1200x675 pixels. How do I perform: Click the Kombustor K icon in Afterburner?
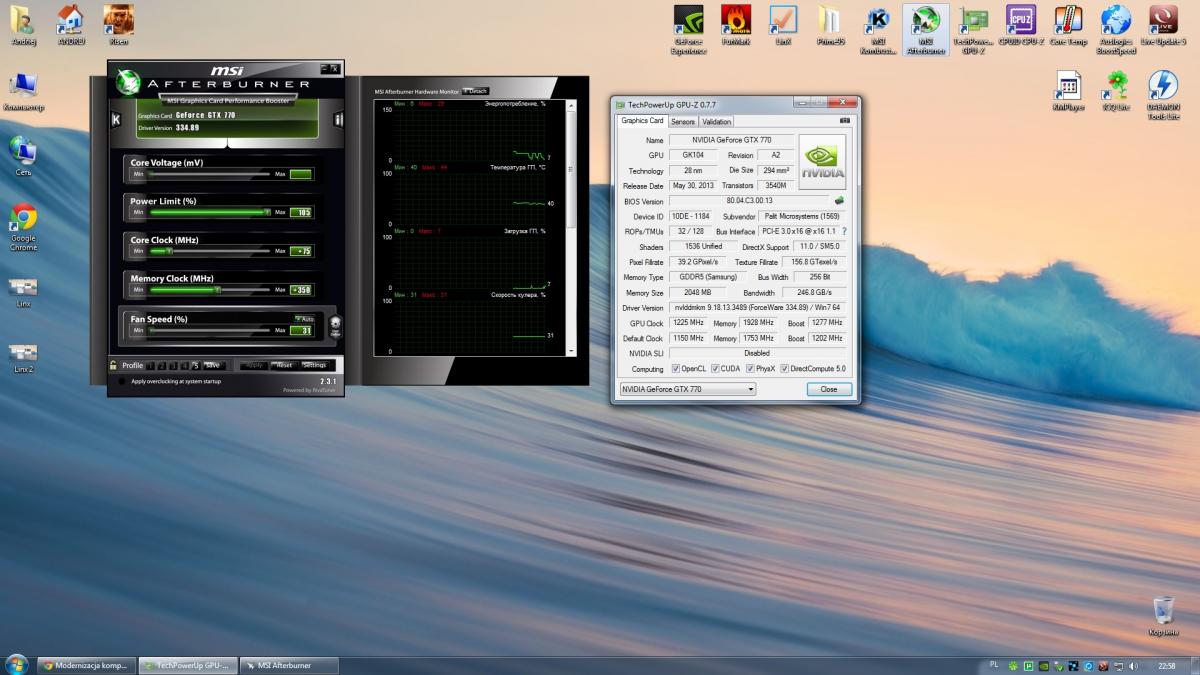[116, 120]
